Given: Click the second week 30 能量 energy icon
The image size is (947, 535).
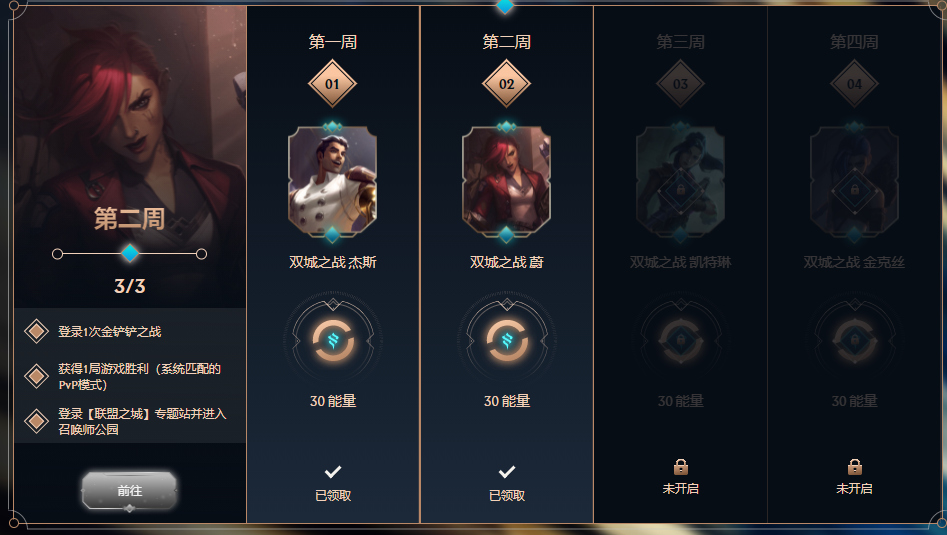Looking at the screenshot, I should 506,341.
